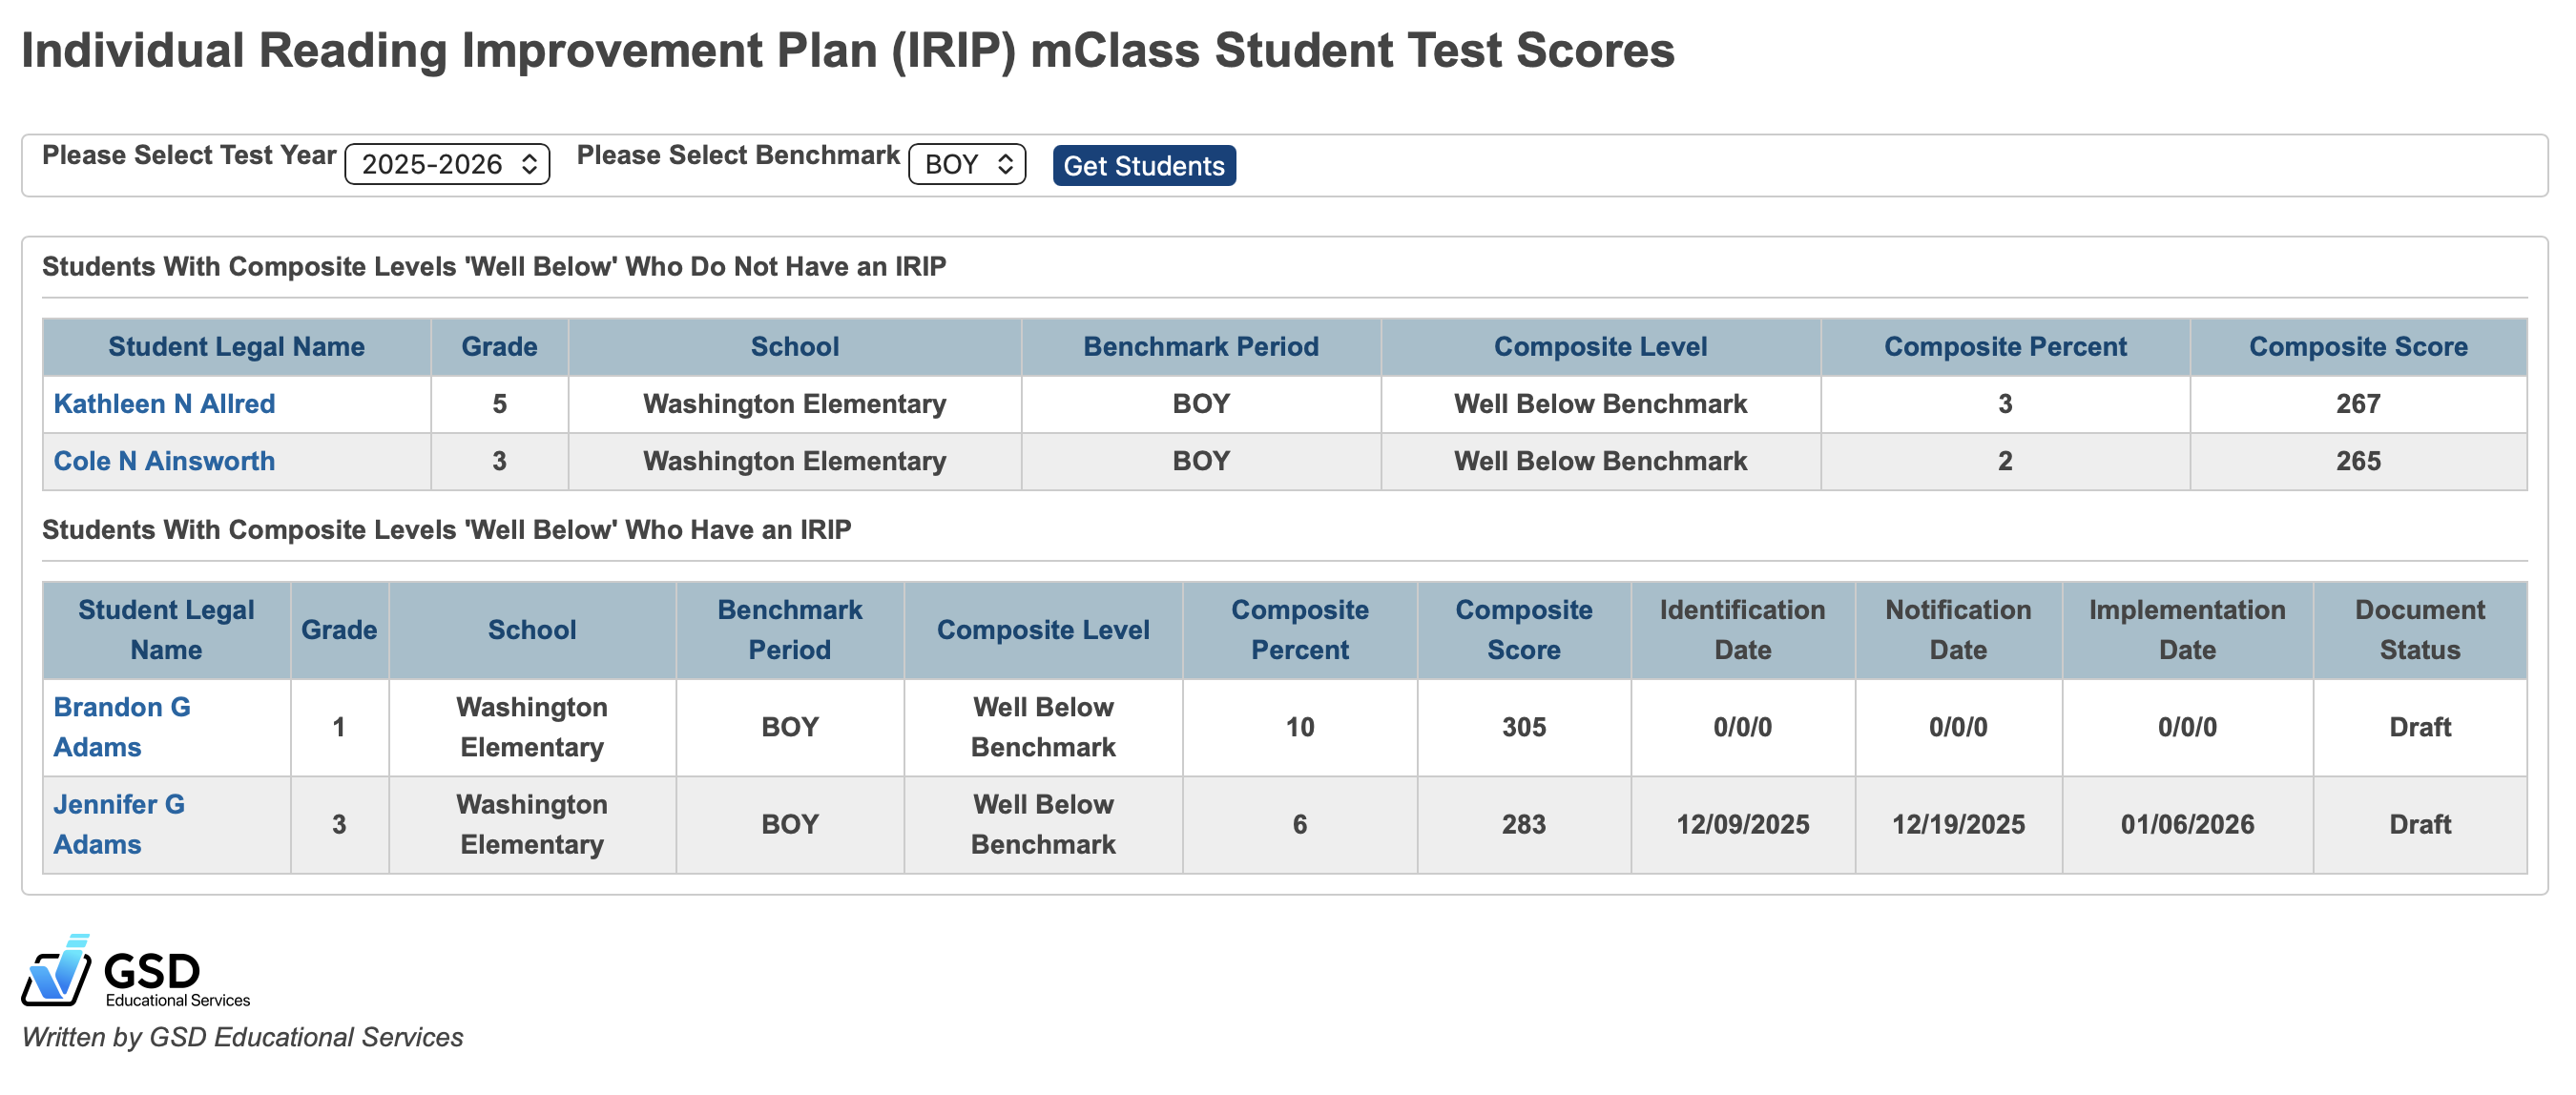Select 2025-2026 in the Test Year dropdown
The image size is (2576, 1095).
[447, 164]
